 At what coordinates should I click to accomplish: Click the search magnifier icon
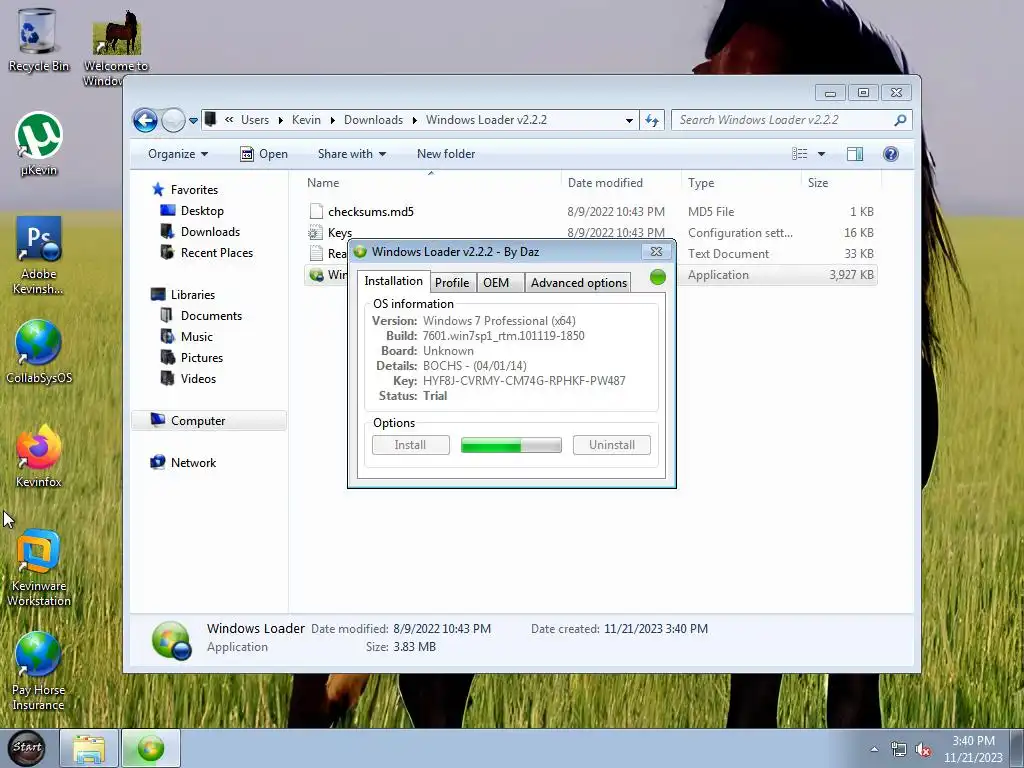(900, 120)
